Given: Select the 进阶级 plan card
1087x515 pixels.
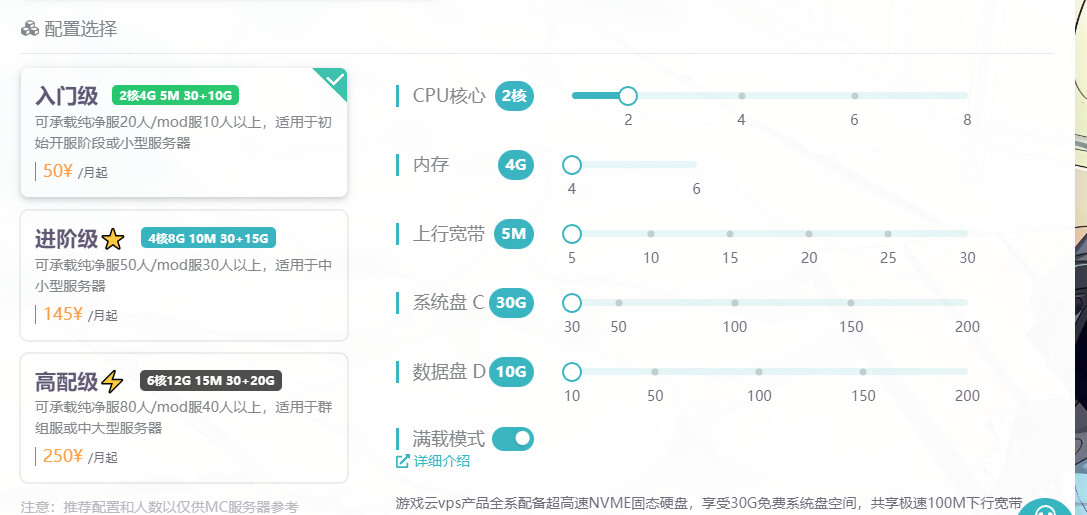Looking at the screenshot, I should [x=184, y=275].
